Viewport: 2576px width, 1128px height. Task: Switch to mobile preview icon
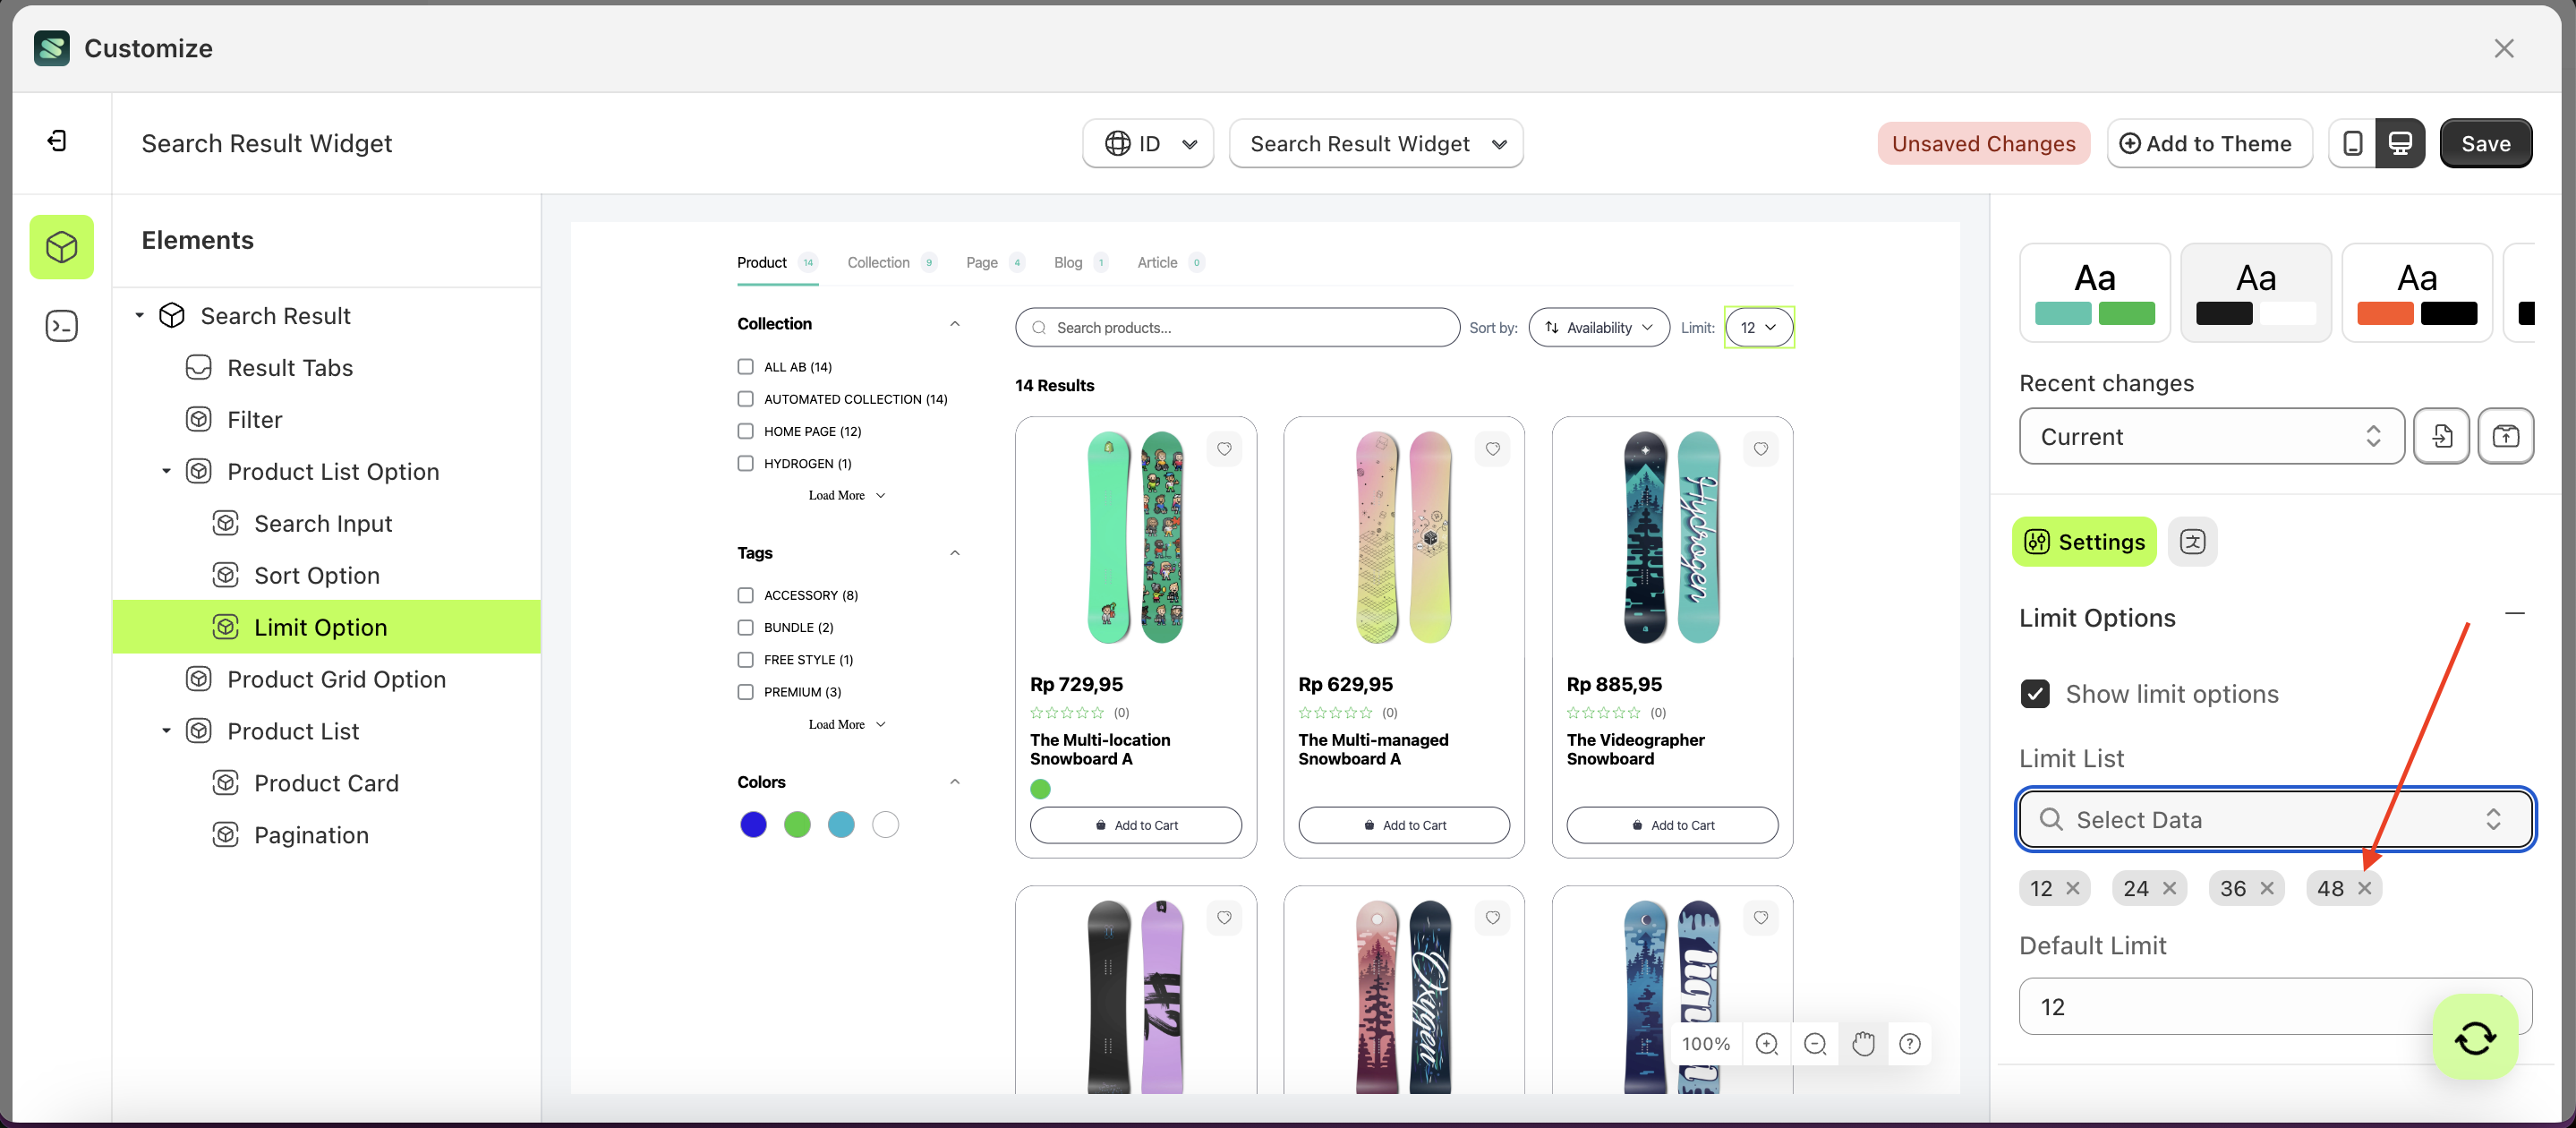coord(2354,143)
